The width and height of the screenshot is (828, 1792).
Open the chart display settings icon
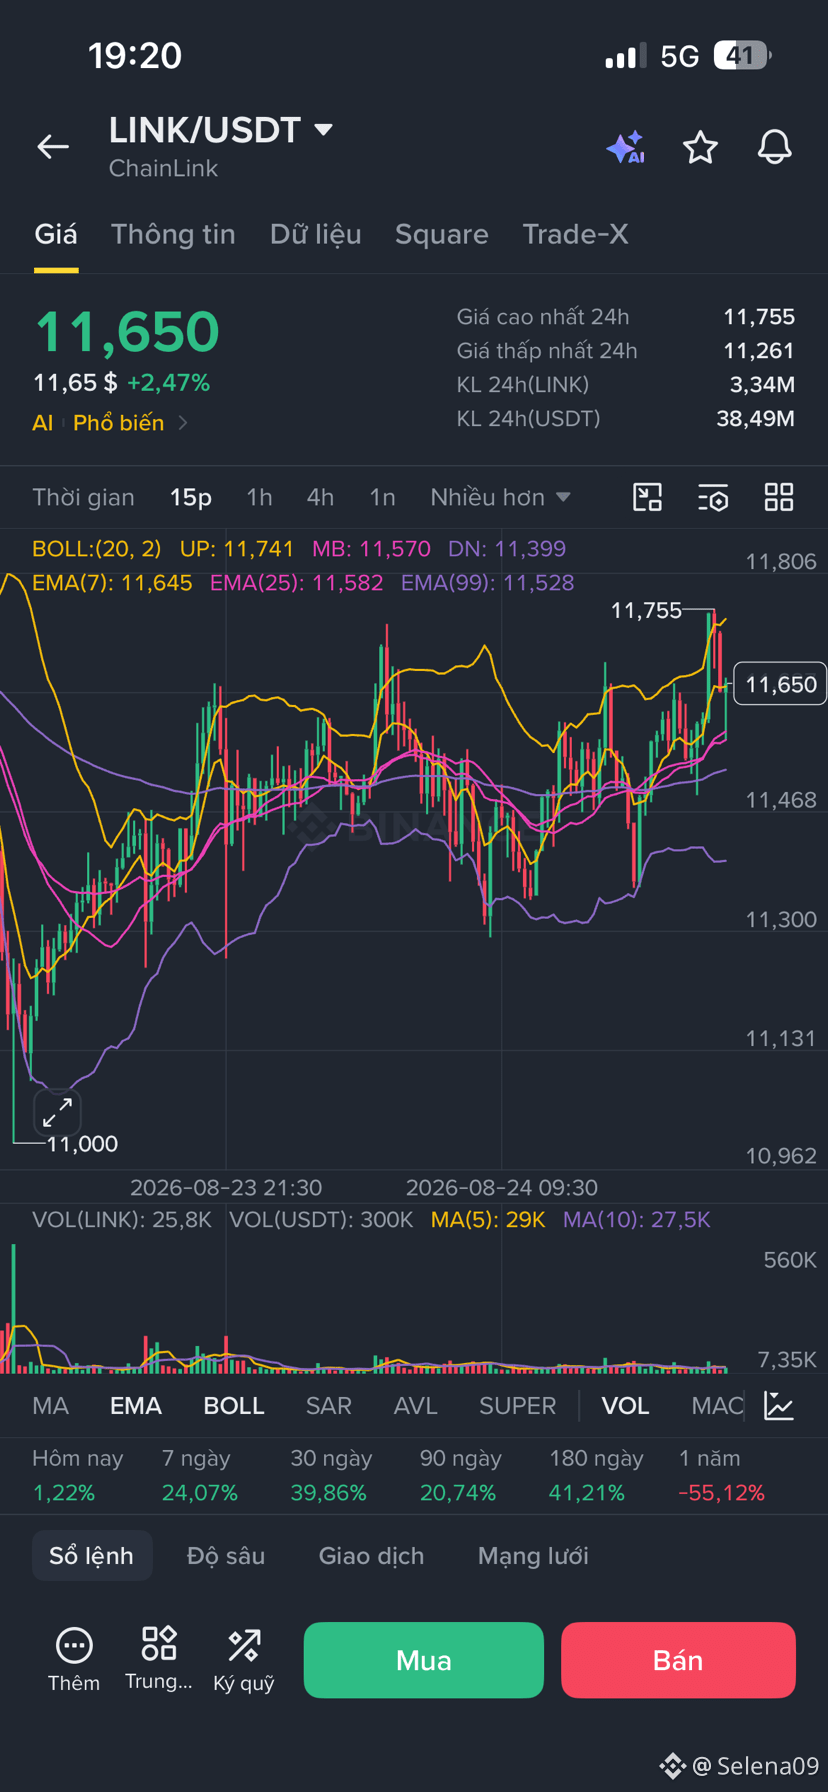click(x=713, y=497)
